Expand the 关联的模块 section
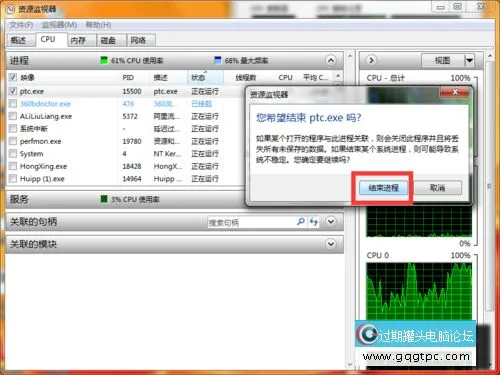This screenshot has width=500, height=375. [x=331, y=244]
